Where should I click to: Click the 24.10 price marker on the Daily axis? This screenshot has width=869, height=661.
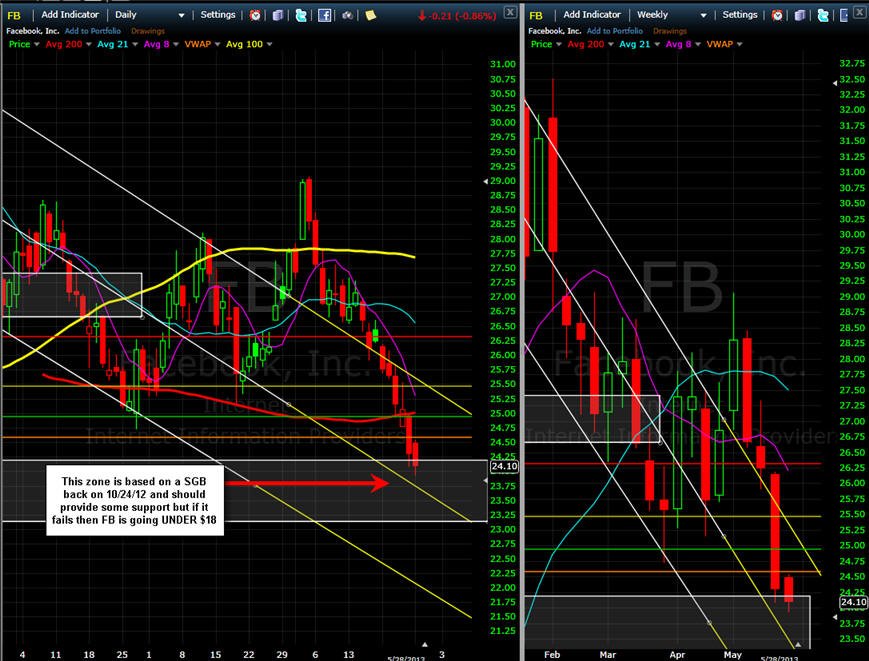click(x=504, y=467)
